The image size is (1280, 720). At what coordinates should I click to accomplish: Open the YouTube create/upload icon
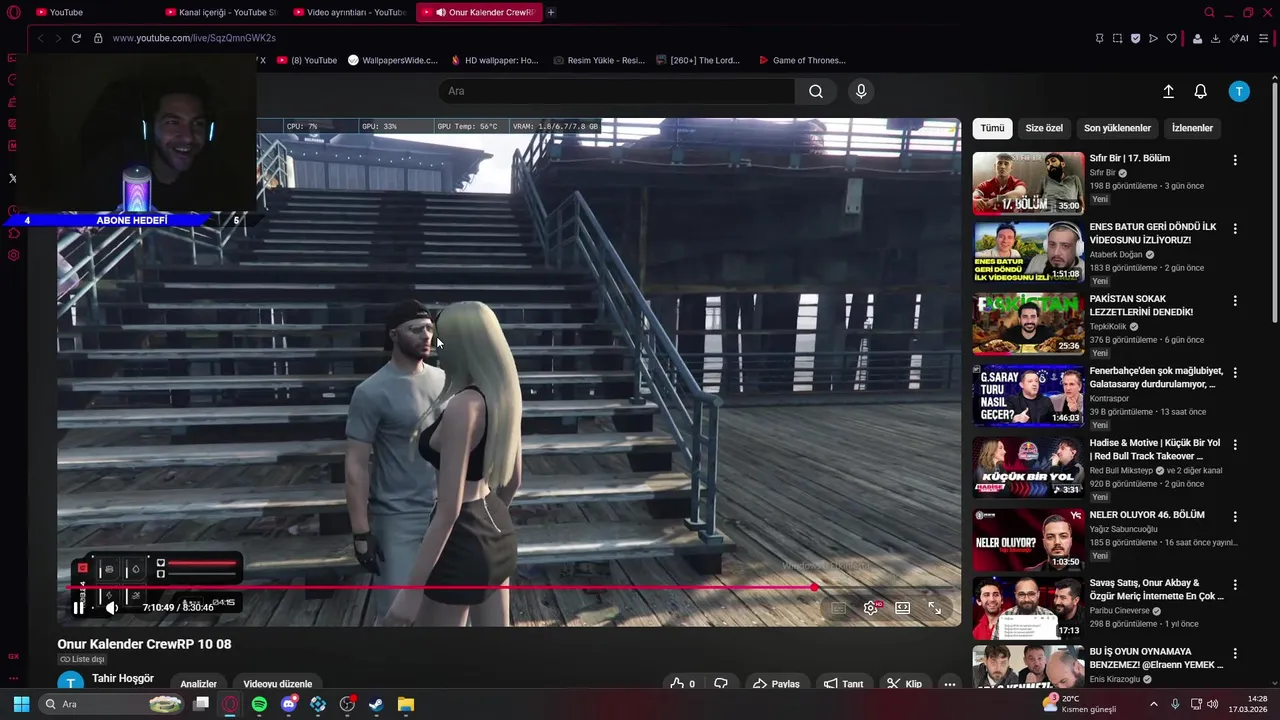(x=1168, y=91)
